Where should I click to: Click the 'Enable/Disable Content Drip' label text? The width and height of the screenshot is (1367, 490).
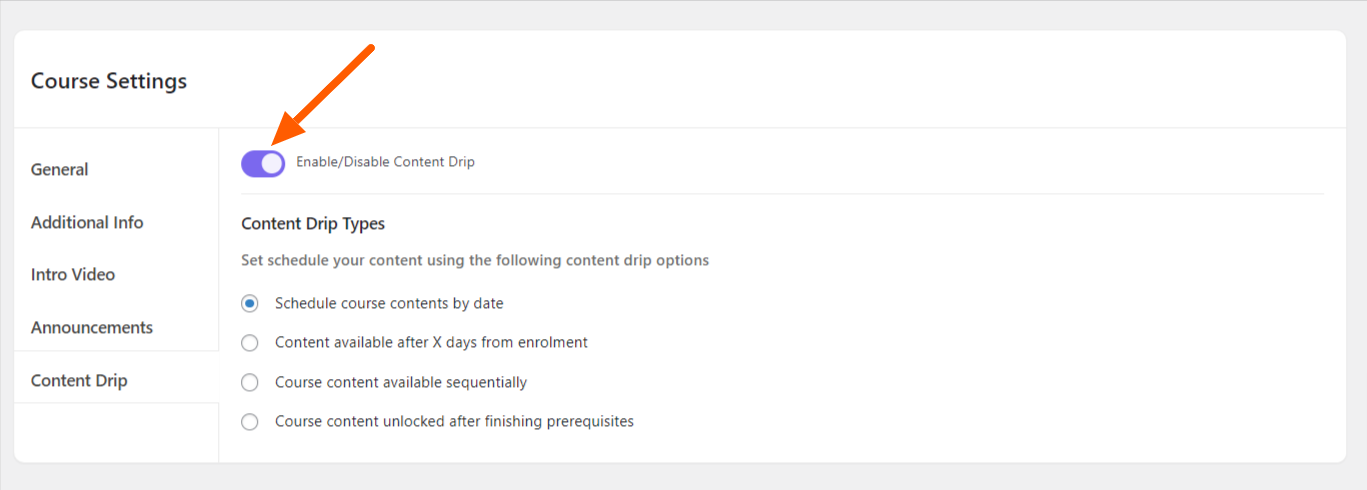click(x=385, y=162)
